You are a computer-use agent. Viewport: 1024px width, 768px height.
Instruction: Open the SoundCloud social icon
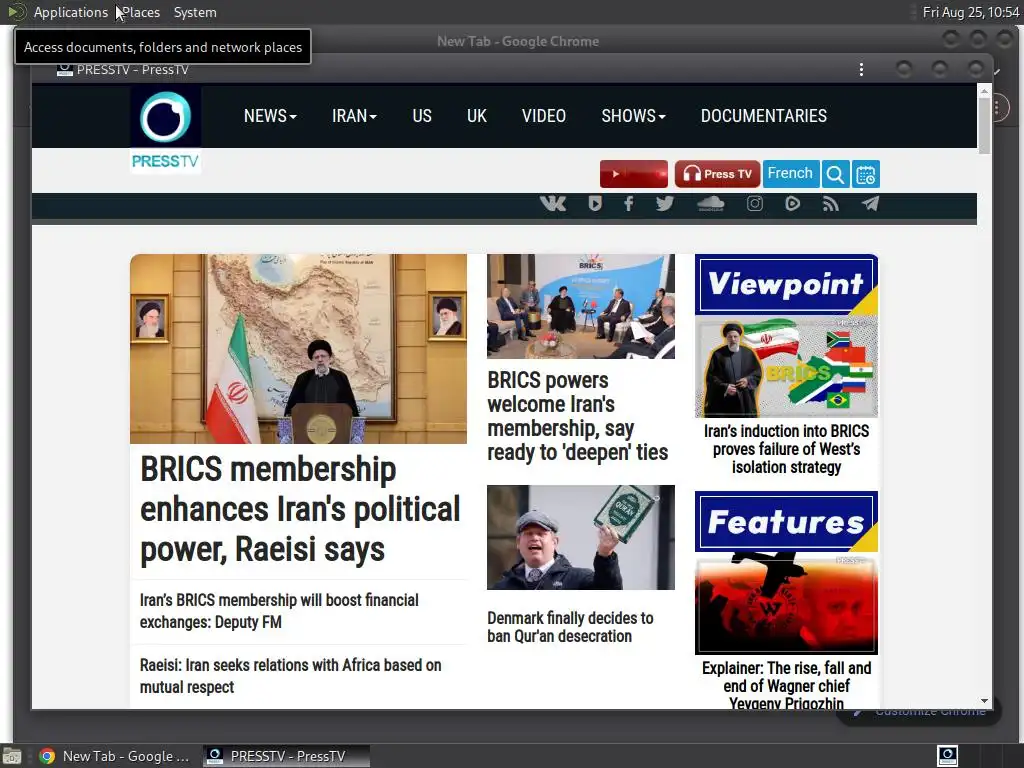point(711,204)
